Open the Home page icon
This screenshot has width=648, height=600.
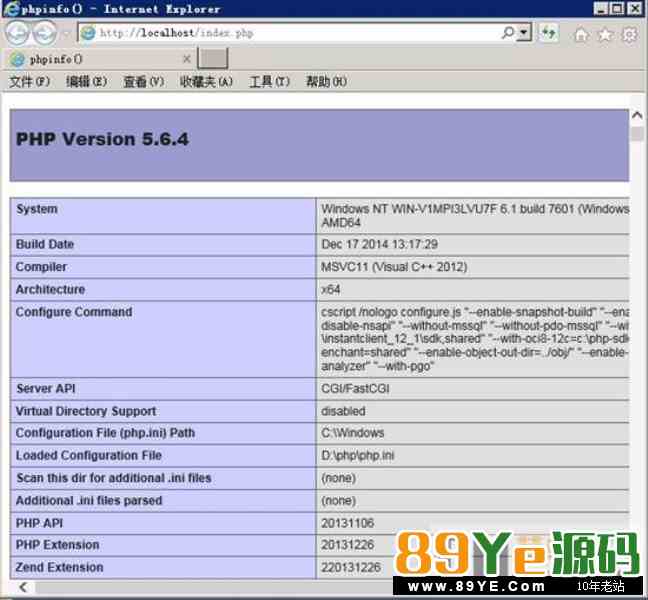click(x=581, y=35)
